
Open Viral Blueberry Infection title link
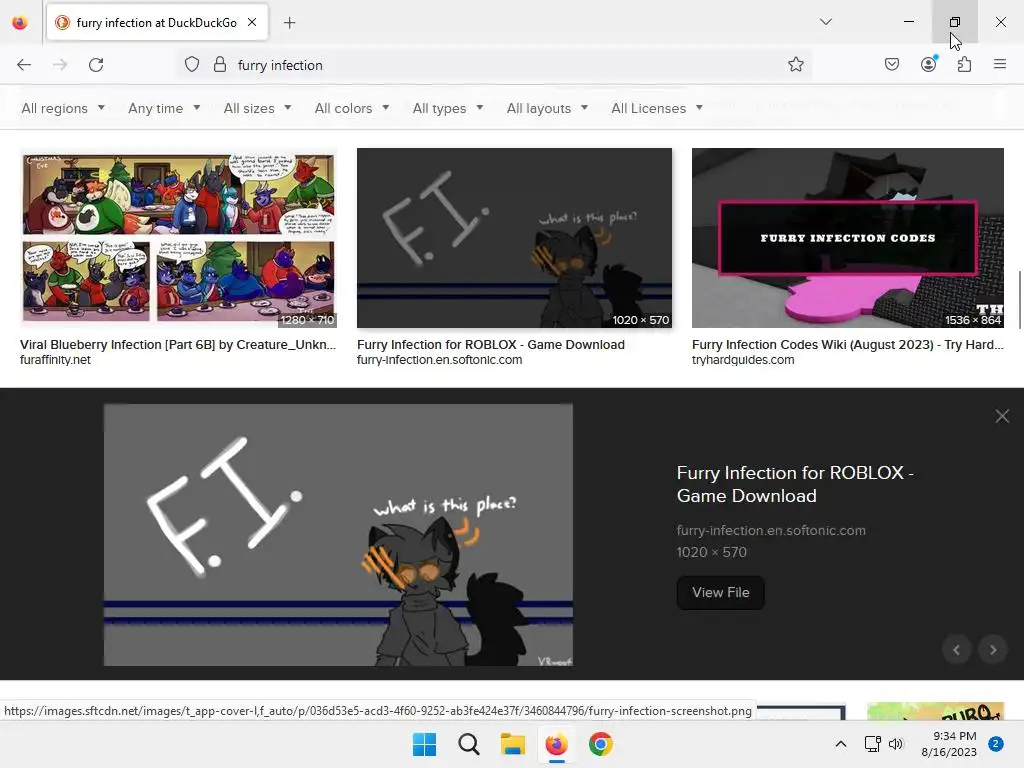(x=178, y=344)
